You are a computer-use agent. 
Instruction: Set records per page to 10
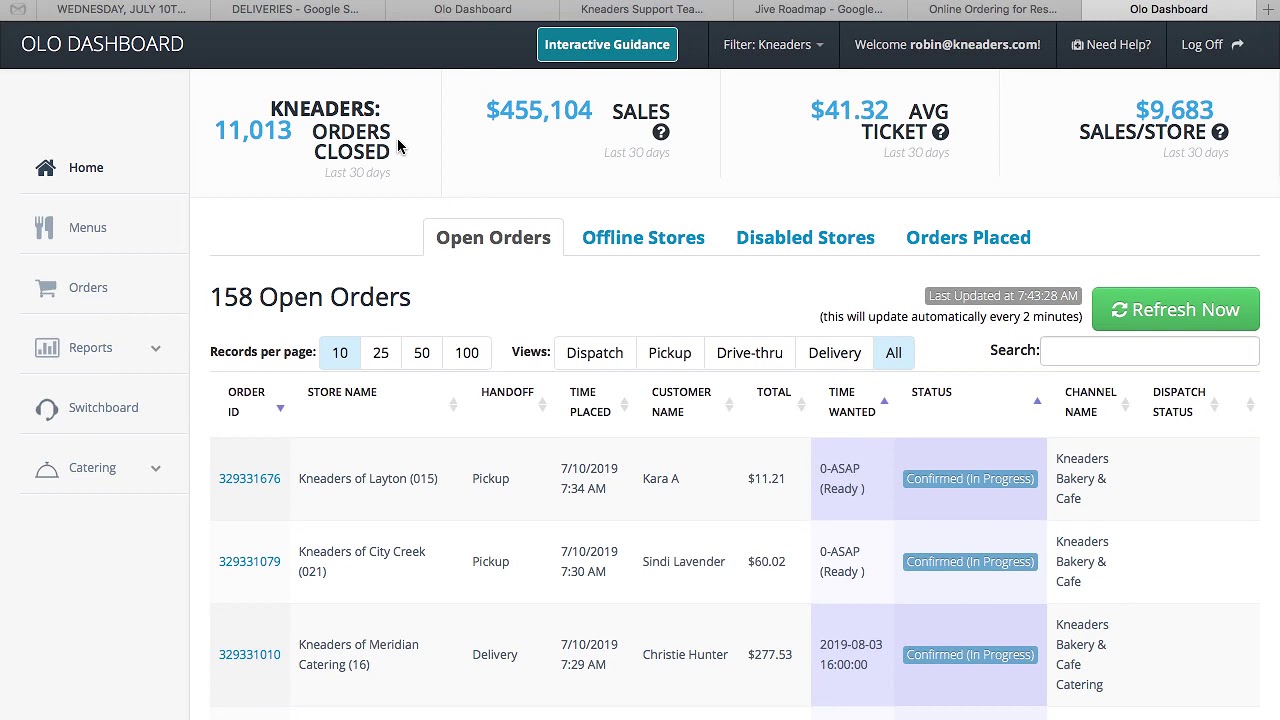click(x=340, y=353)
